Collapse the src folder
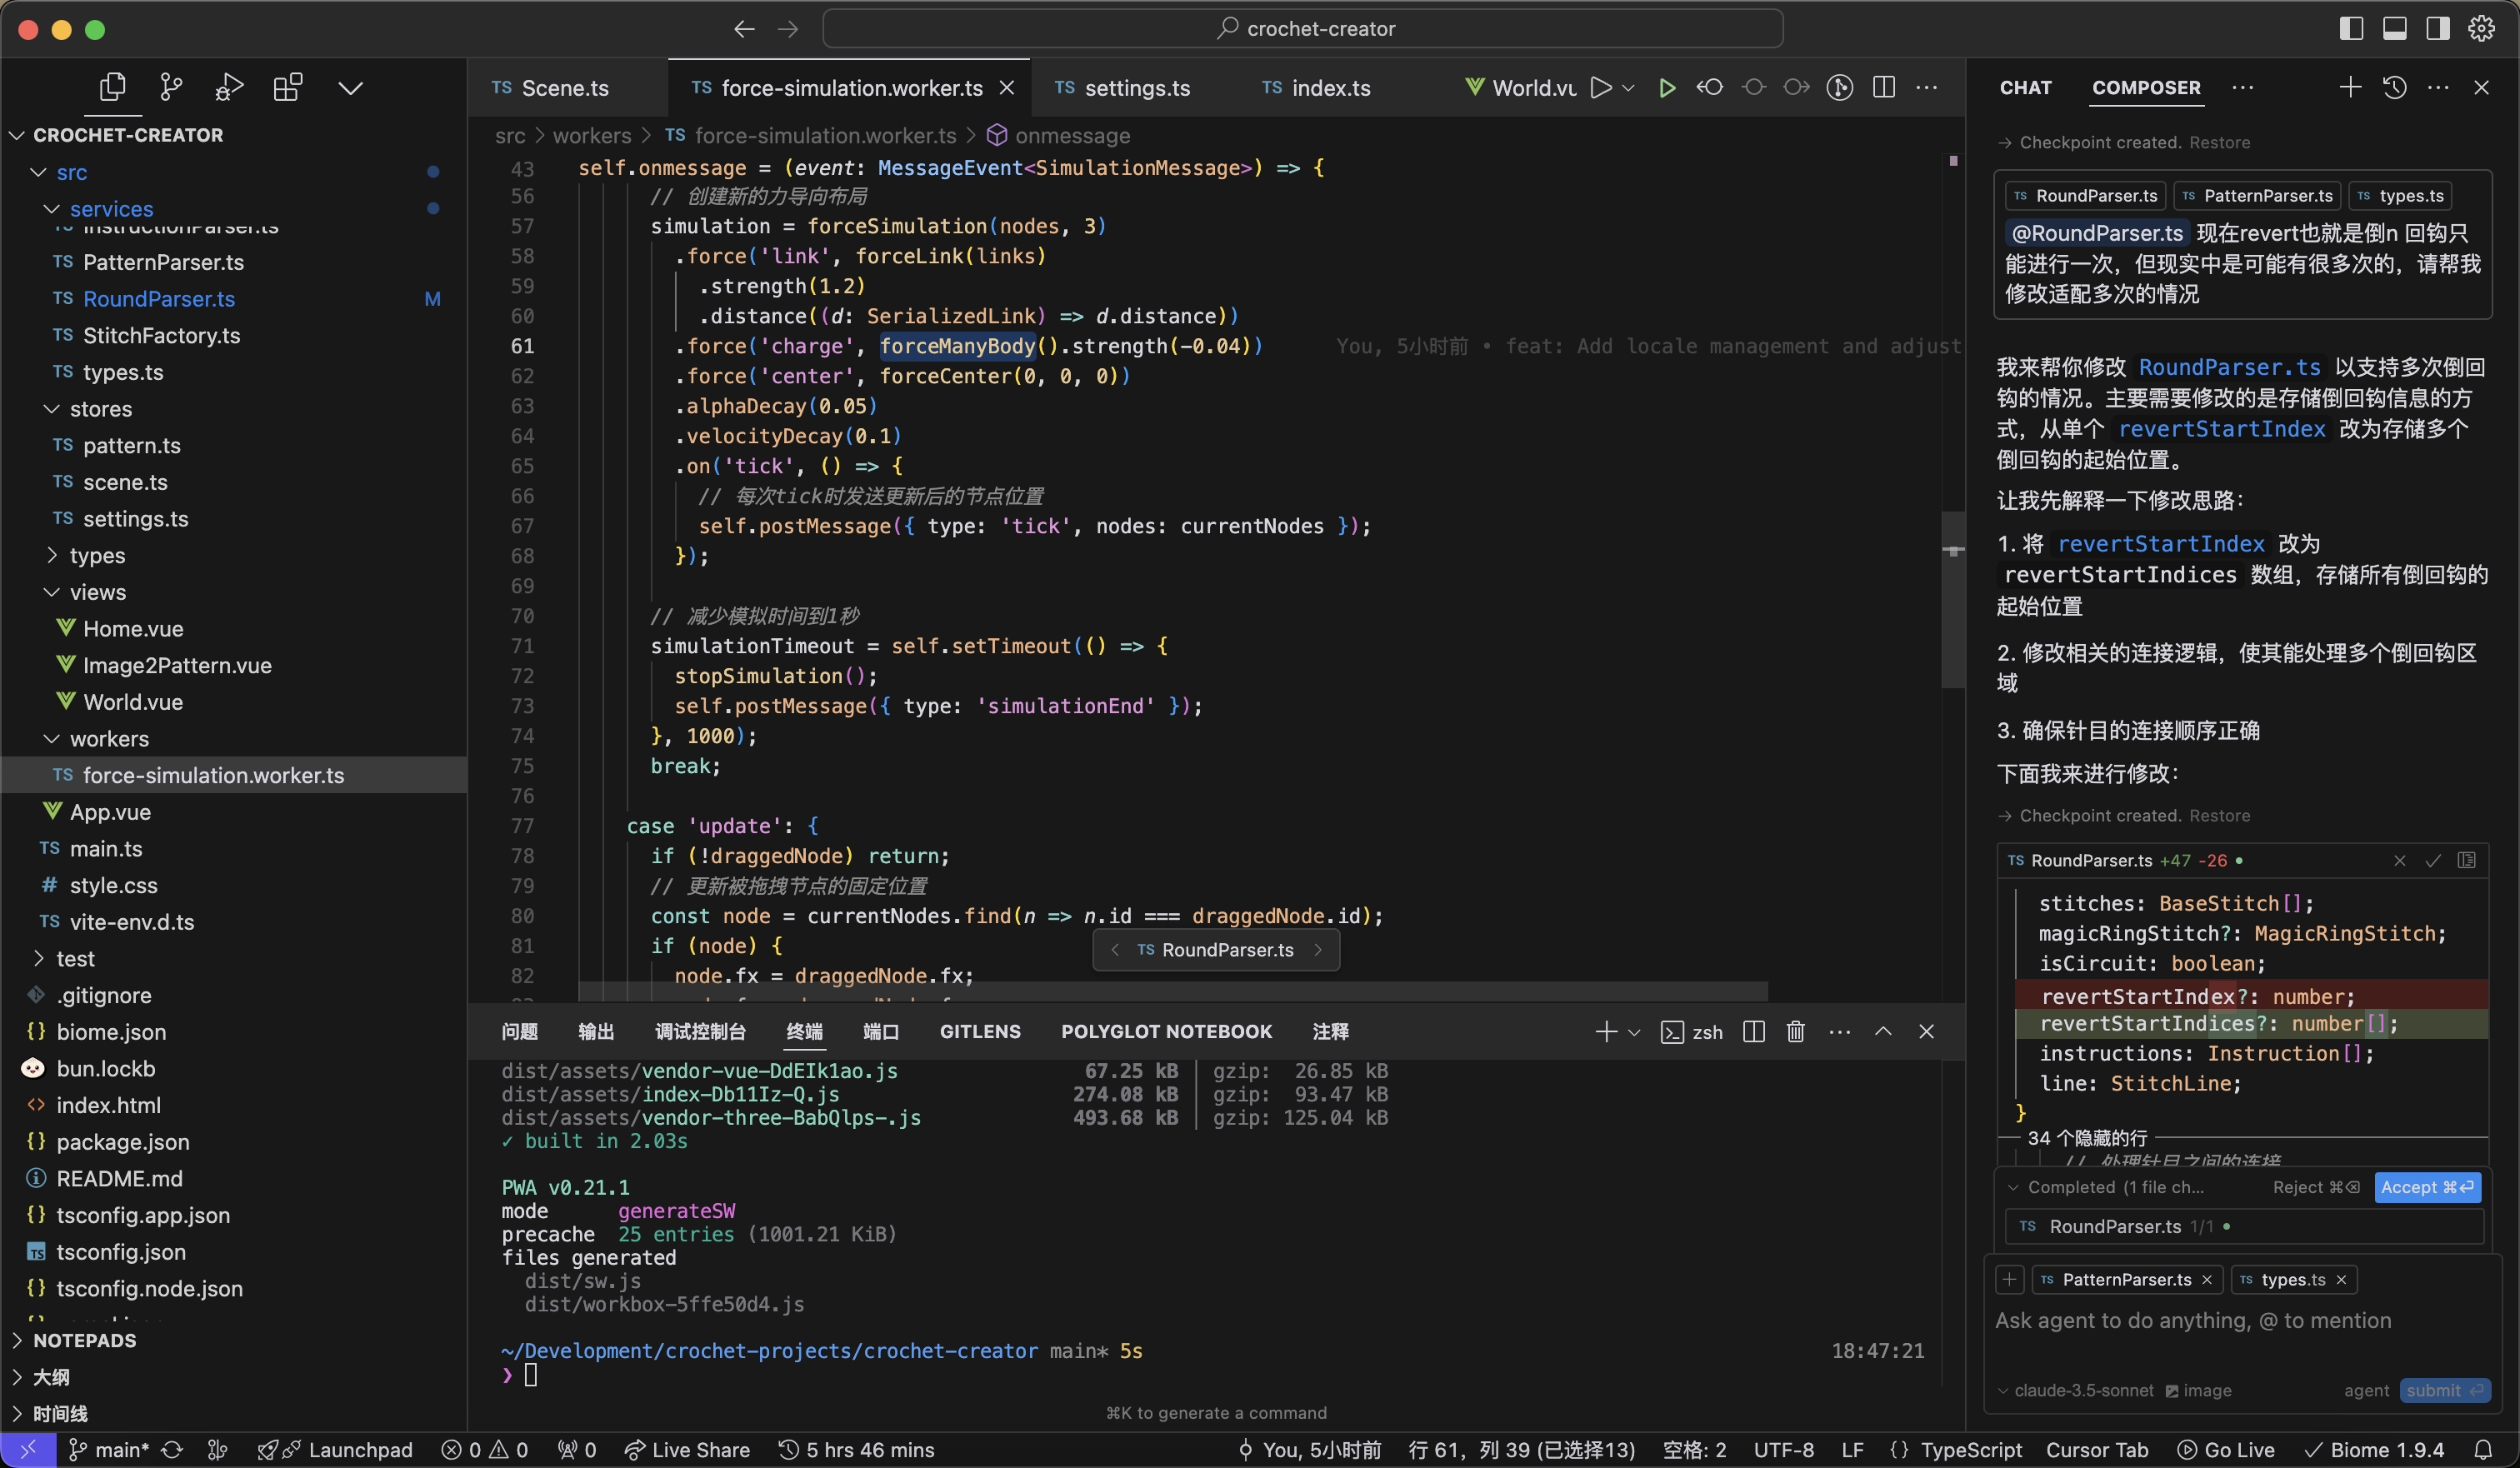2520x1468 pixels. click(x=38, y=172)
